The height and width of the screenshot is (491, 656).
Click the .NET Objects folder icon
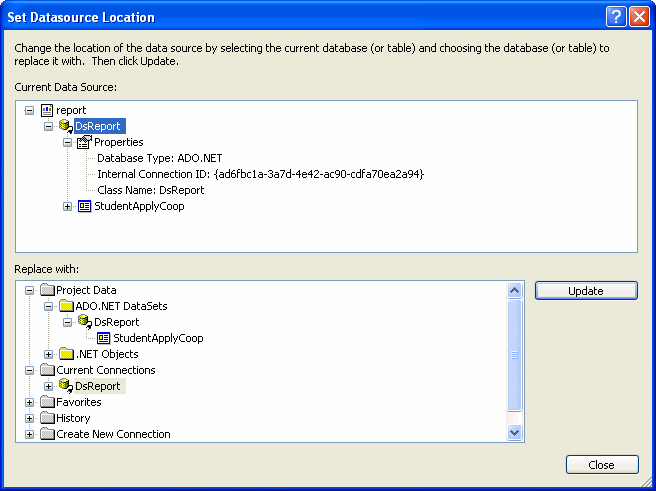65,354
